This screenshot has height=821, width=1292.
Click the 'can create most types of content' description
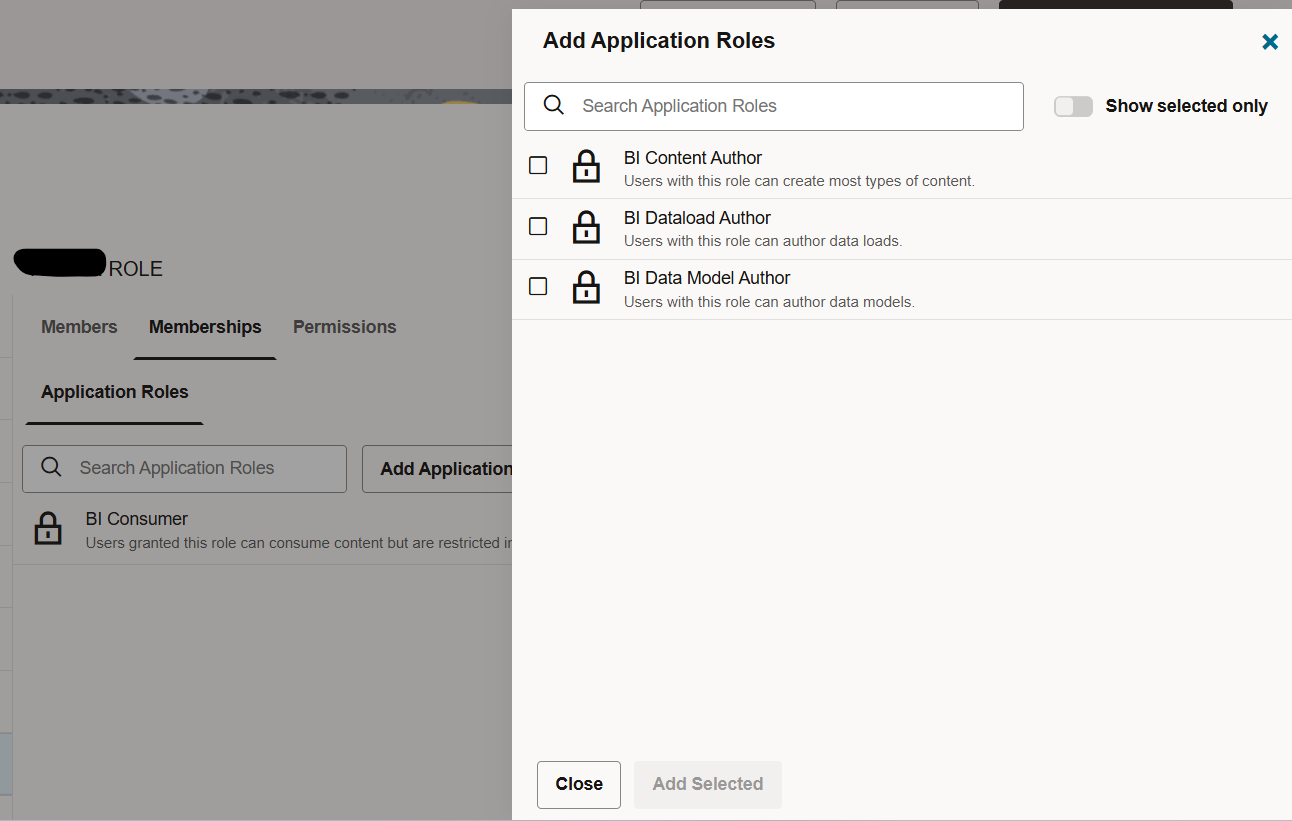pyautogui.click(x=799, y=181)
